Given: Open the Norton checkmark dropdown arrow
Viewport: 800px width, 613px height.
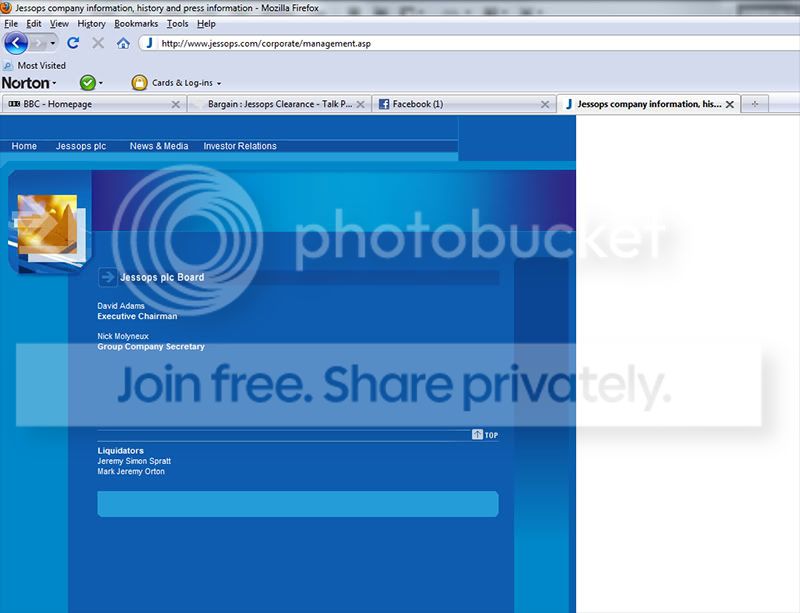Looking at the screenshot, I should 101,84.
